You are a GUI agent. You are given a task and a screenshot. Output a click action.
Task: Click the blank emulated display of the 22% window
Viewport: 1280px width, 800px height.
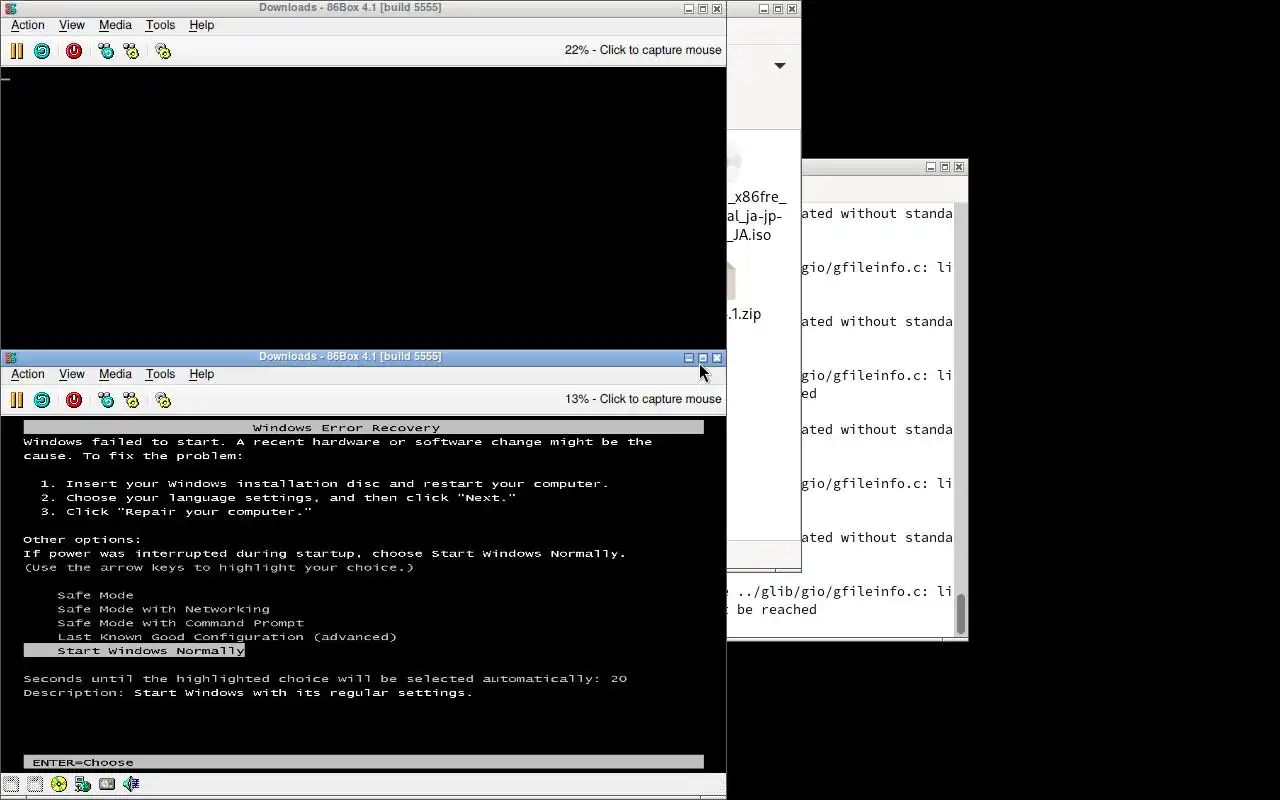point(363,207)
